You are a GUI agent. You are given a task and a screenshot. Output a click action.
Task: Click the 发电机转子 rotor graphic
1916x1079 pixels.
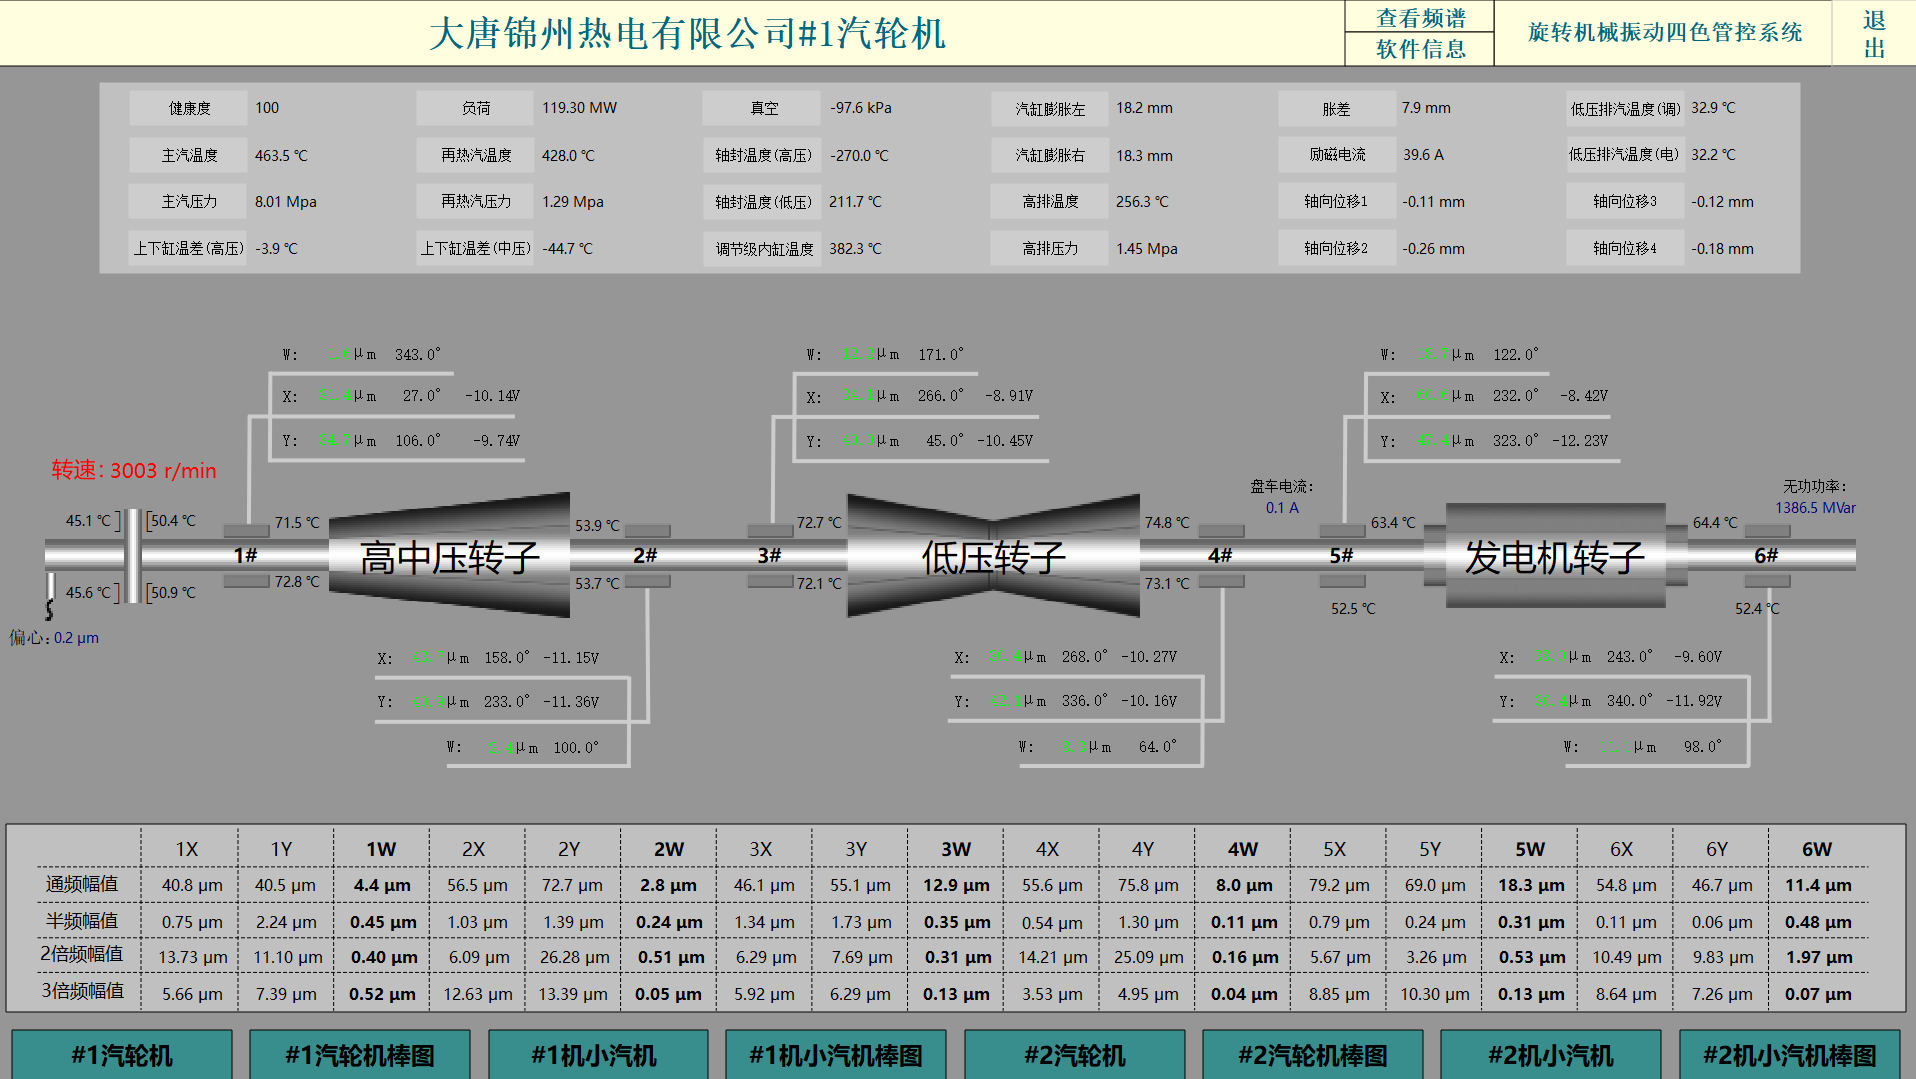(x=1554, y=557)
